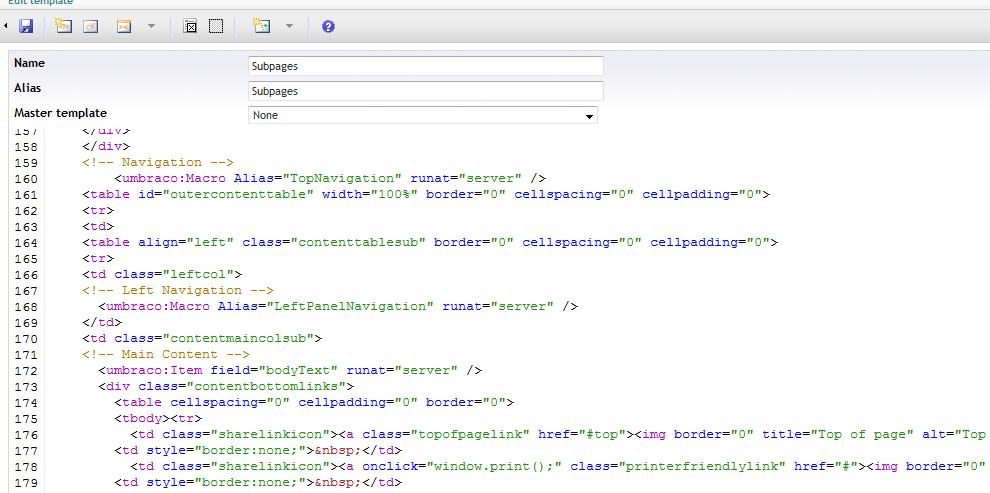This screenshot has height=493, width=990.
Task: Click the window.print() line 178
Action: (x=558, y=466)
